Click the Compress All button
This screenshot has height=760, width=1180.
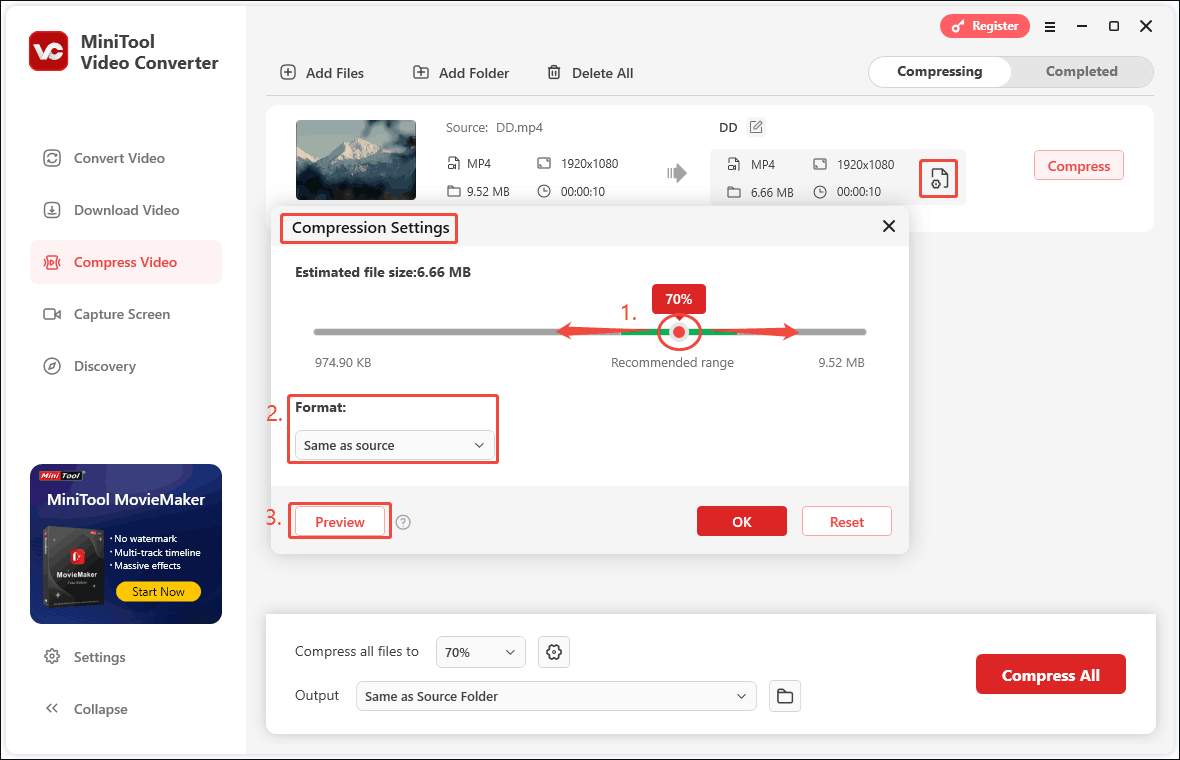1051,675
